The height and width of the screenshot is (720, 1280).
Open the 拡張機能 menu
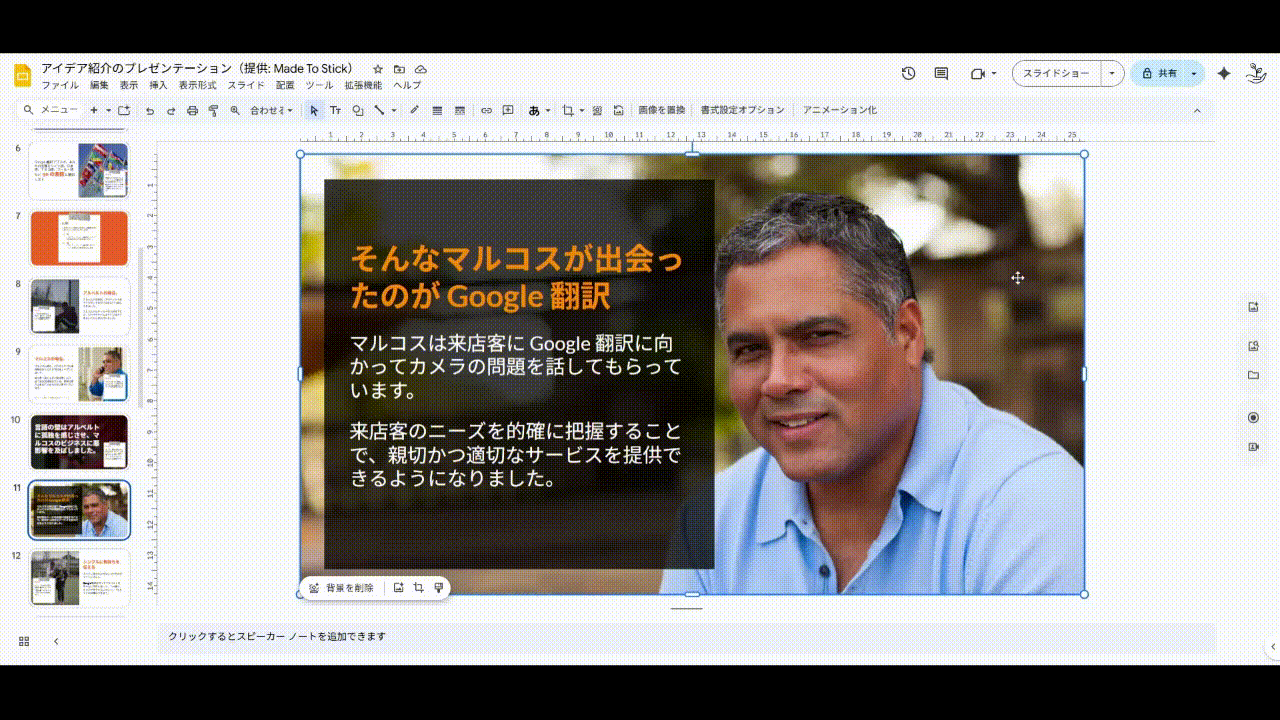363,86
